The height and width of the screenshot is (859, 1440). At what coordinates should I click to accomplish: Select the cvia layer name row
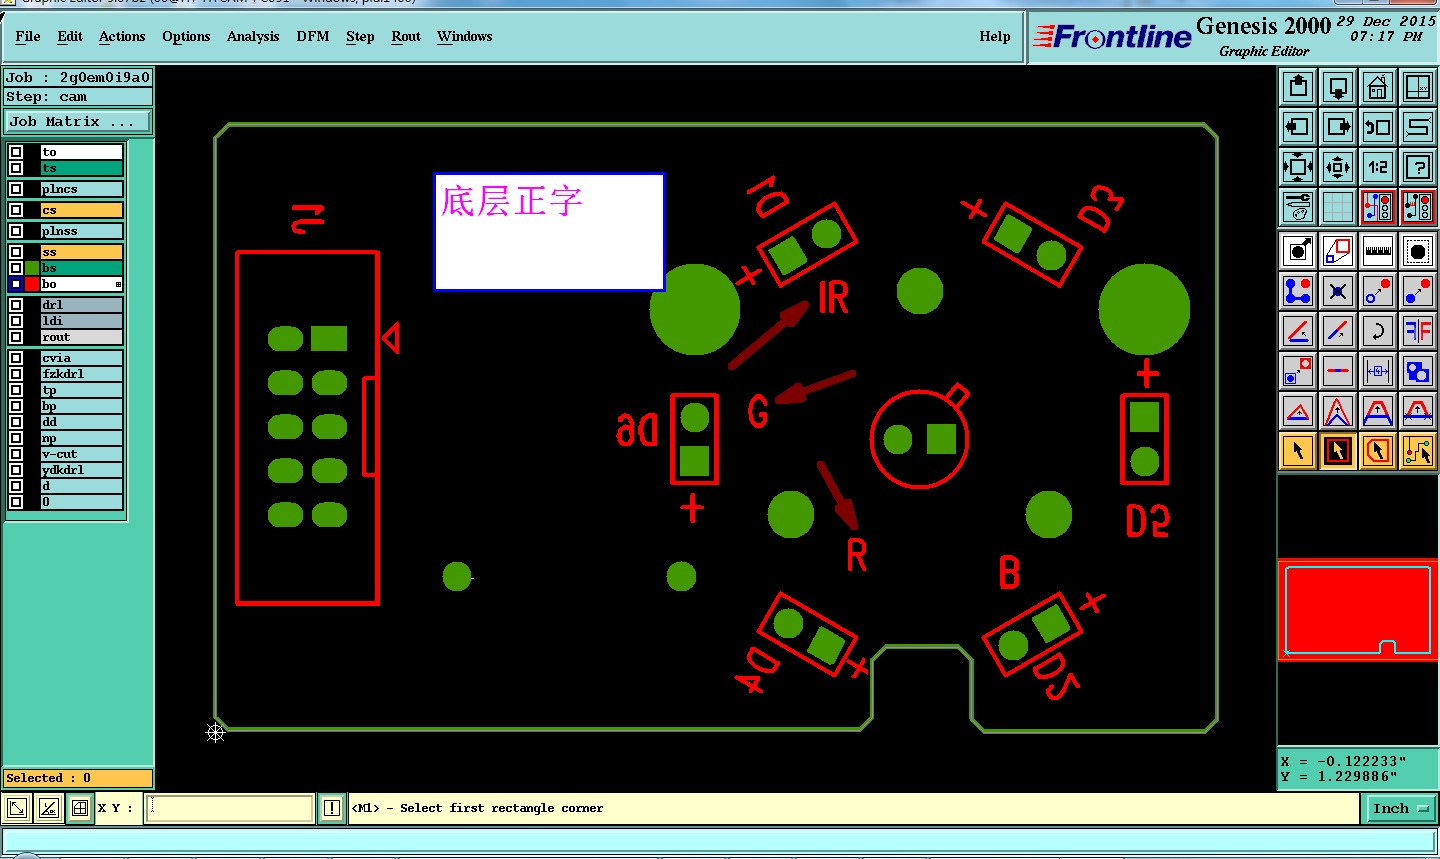82,358
